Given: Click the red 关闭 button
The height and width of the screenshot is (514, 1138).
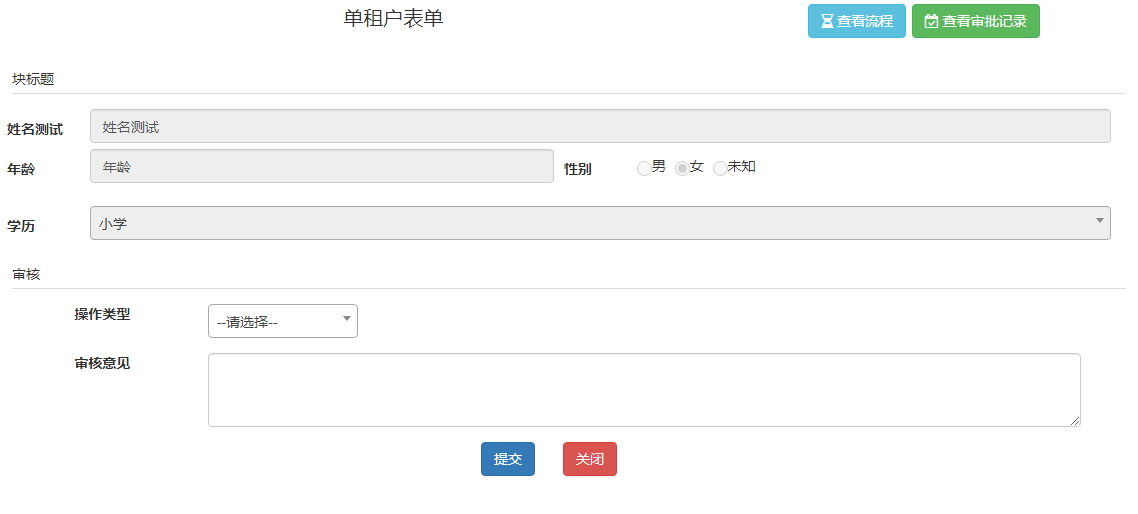Looking at the screenshot, I should [590, 459].
